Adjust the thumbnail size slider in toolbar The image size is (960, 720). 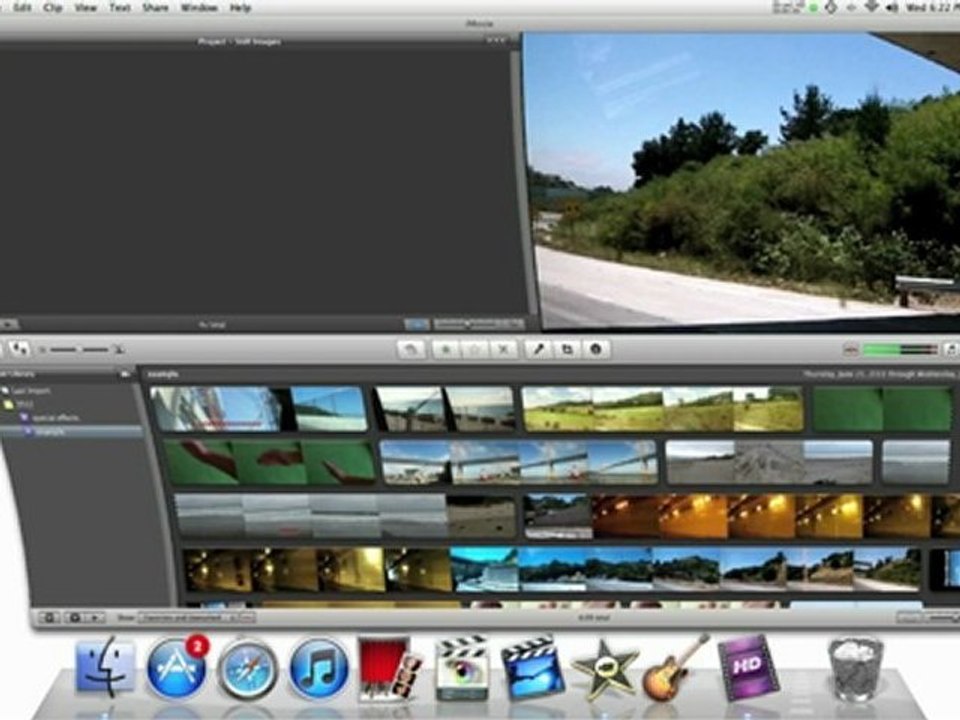pos(80,350)
